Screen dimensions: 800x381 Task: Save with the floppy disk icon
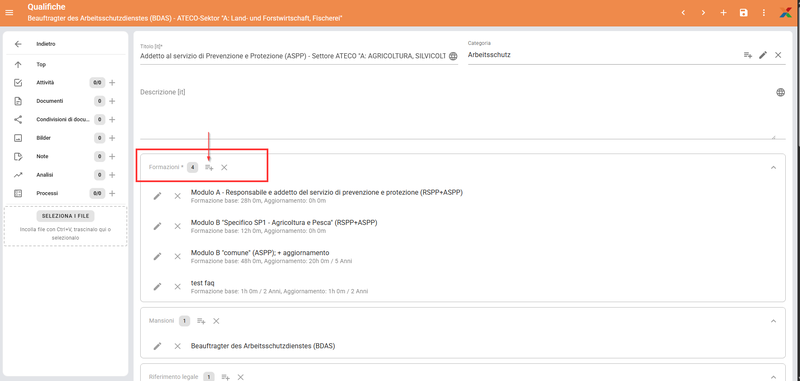[x=743, y=13]
